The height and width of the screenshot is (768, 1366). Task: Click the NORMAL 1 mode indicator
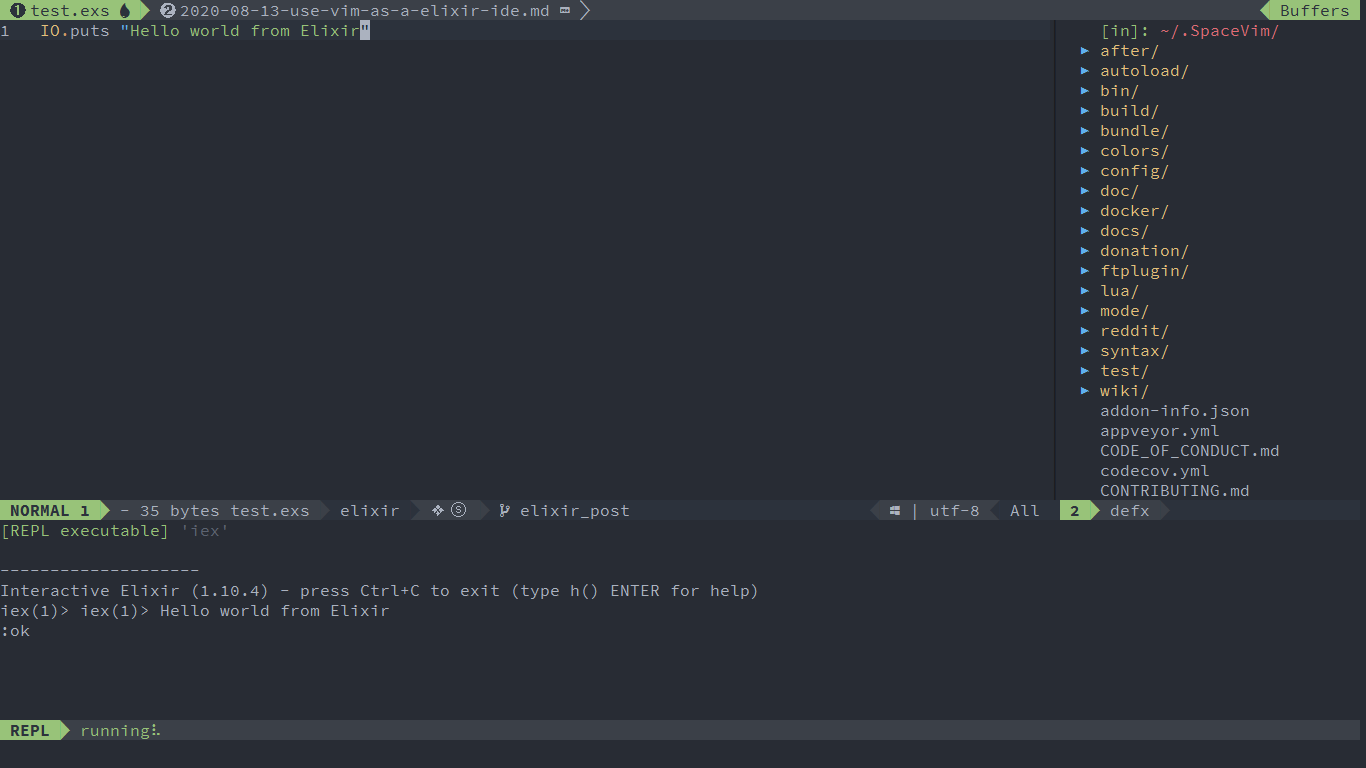[x=50, y=511]
